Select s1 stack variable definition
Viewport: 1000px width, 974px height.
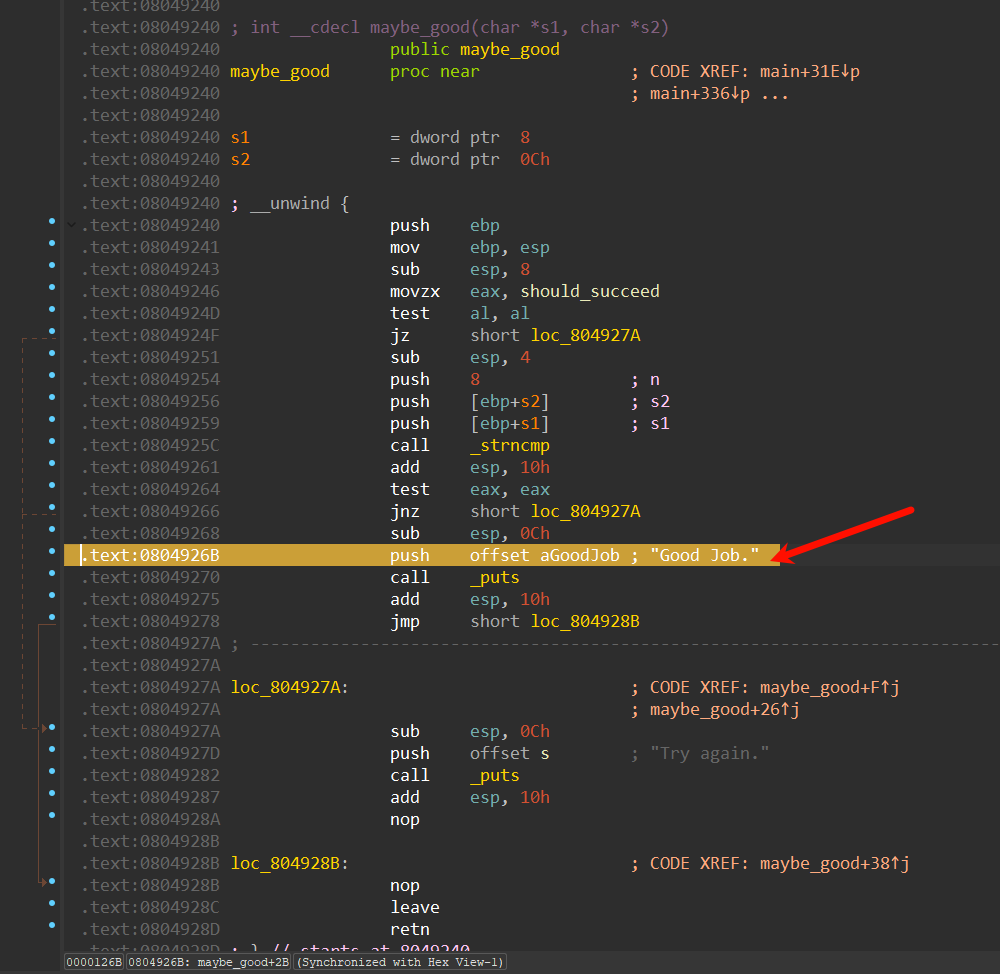coord(240,138)
